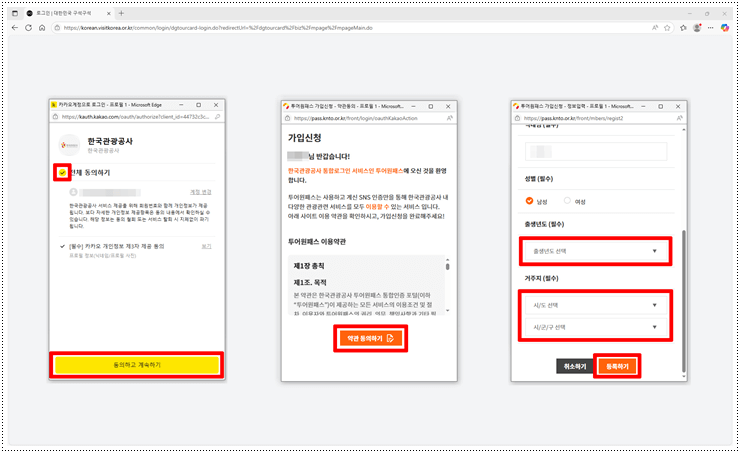Open the tab actions icon left of tabs
Viewport: 740px width, 453px height.
[x=15, y=13]
